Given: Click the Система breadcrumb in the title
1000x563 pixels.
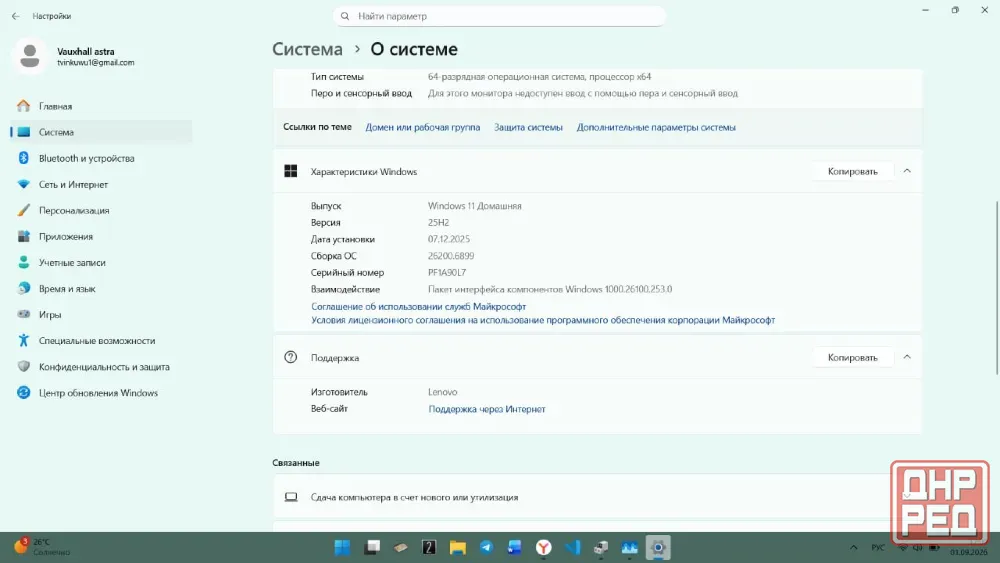Looking at the screenshot, I should [307, 49].
